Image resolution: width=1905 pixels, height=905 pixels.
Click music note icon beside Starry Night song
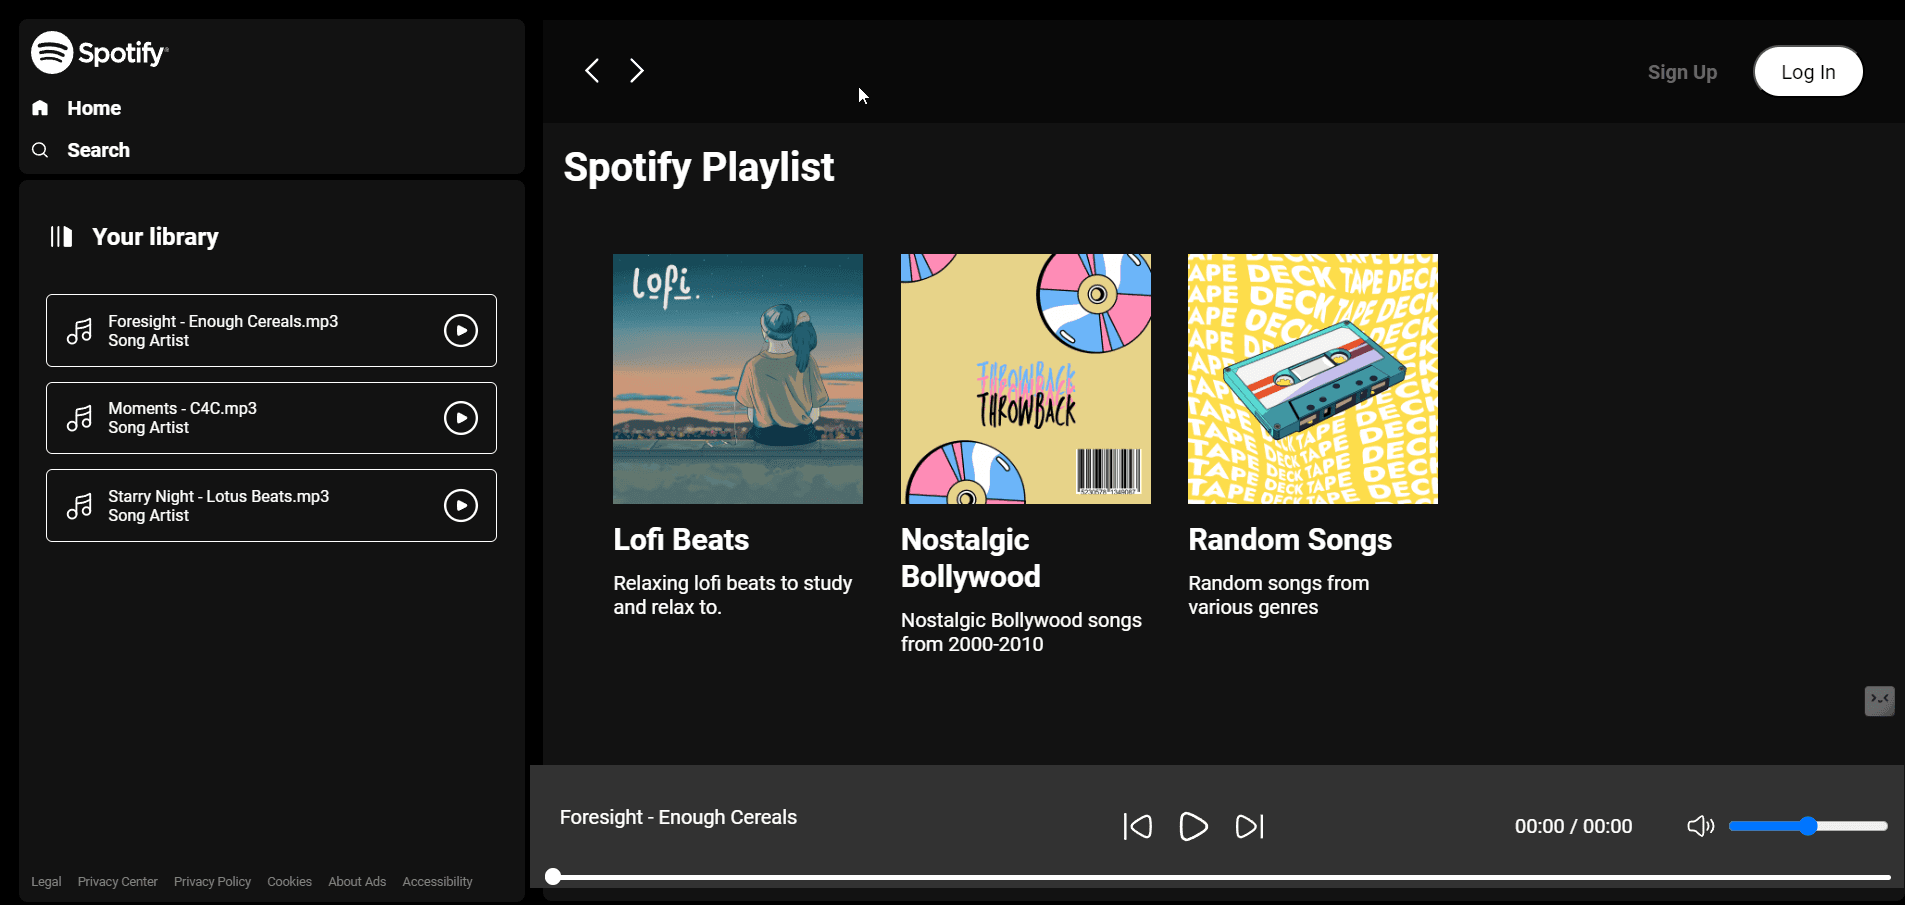[79, 506]
